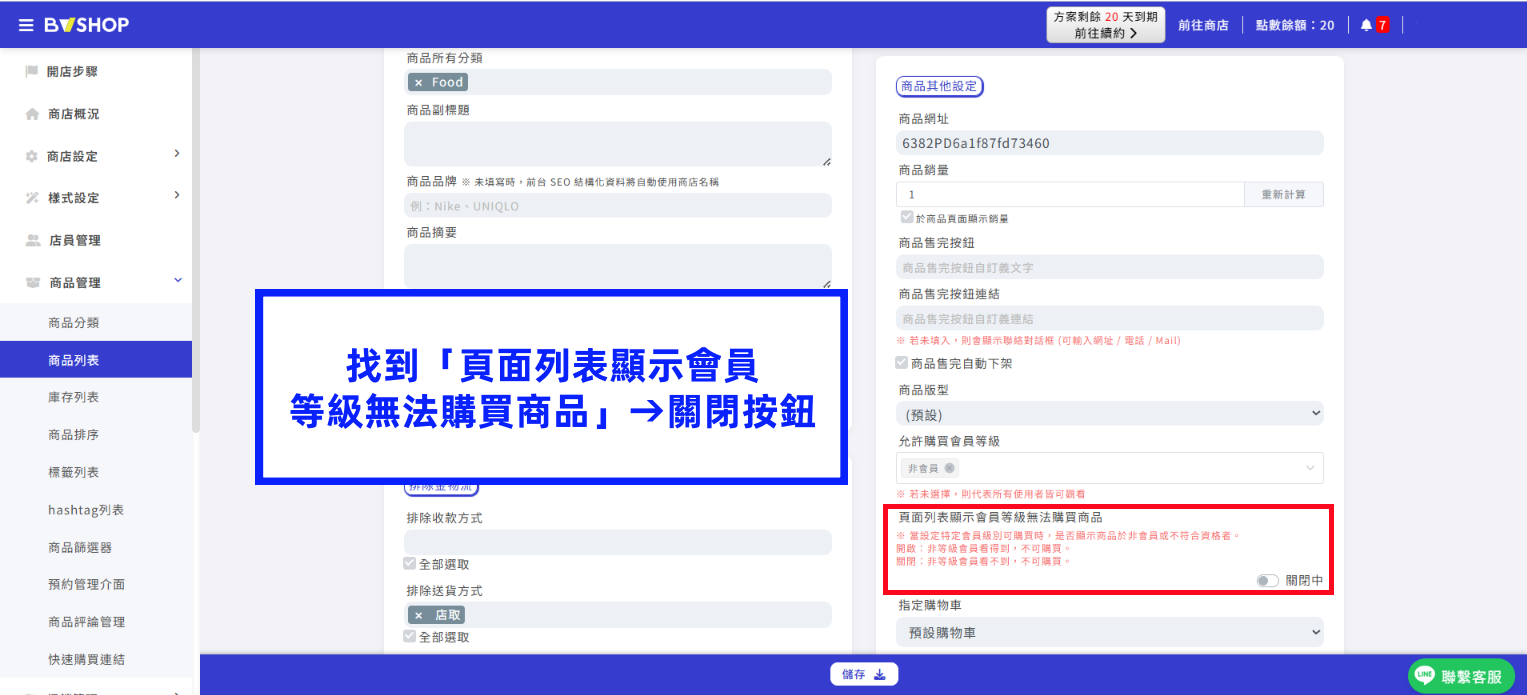Viewport: 1527px width, 695px height.
Task: Select 商品列表 in sidebar
Action: [96, 360]
